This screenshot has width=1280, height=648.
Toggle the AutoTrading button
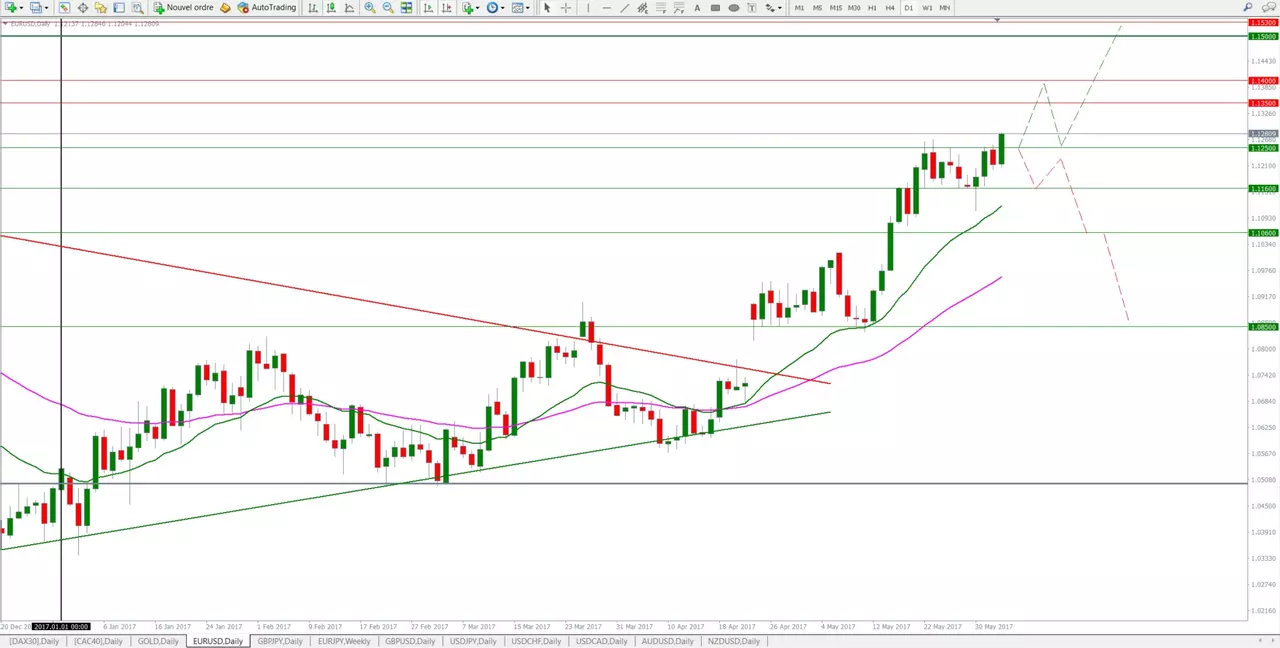[267, 7]
